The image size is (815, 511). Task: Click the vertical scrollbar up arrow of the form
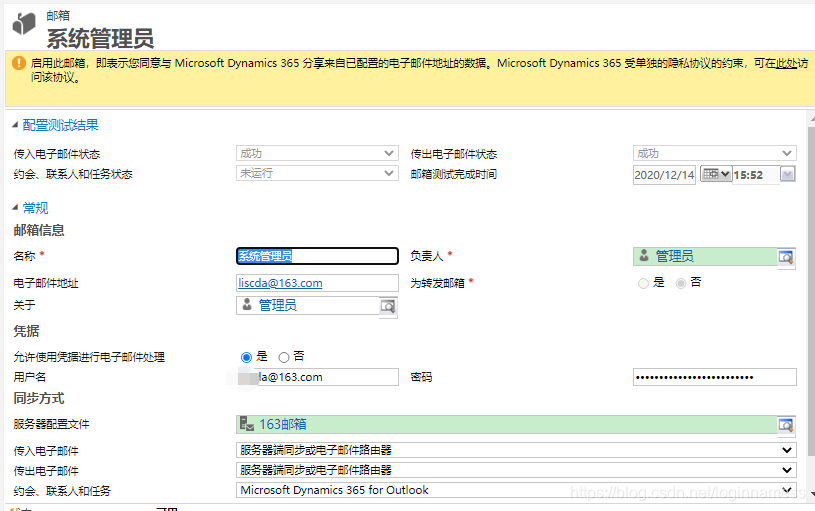click(x=812, y=121)
